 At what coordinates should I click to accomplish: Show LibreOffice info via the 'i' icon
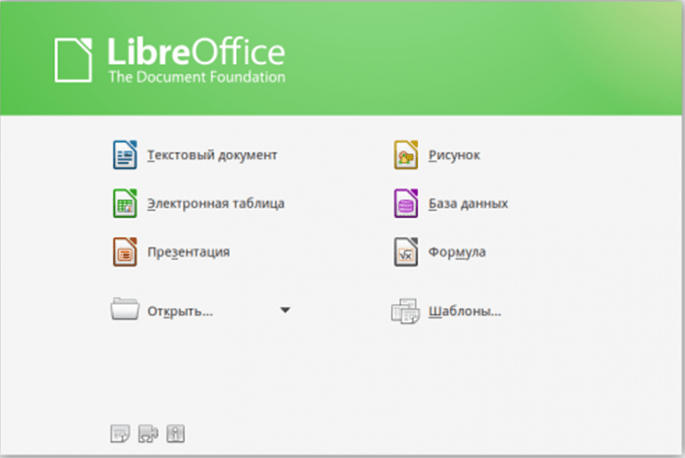click(176, 433)
